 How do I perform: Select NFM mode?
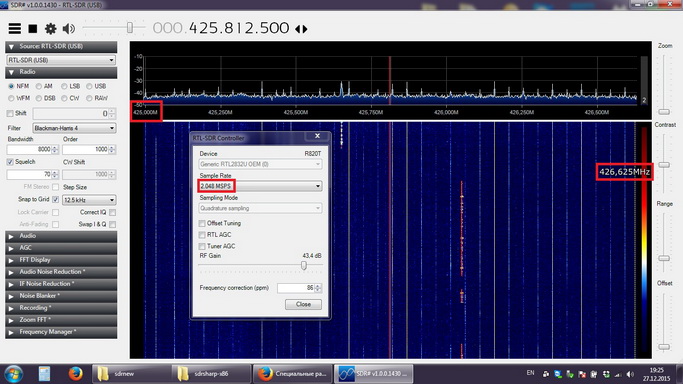click(x=11, y=86)
